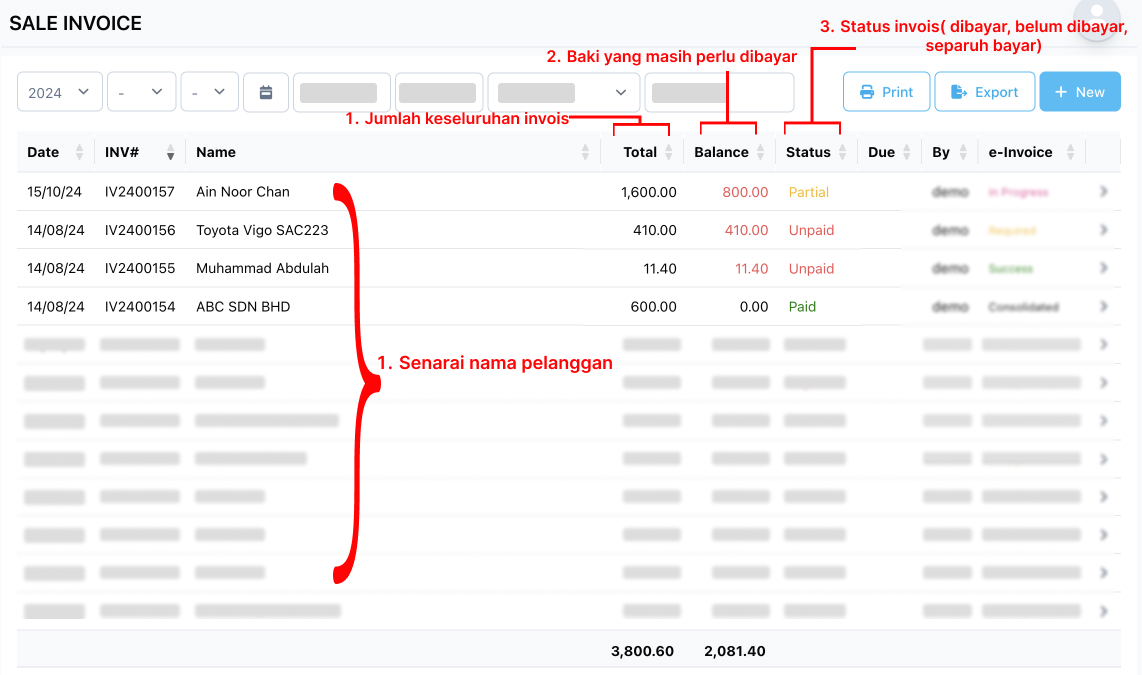Click the Print button
Viewport: 1142px width, 675px height.
click(x=886, y=92)
